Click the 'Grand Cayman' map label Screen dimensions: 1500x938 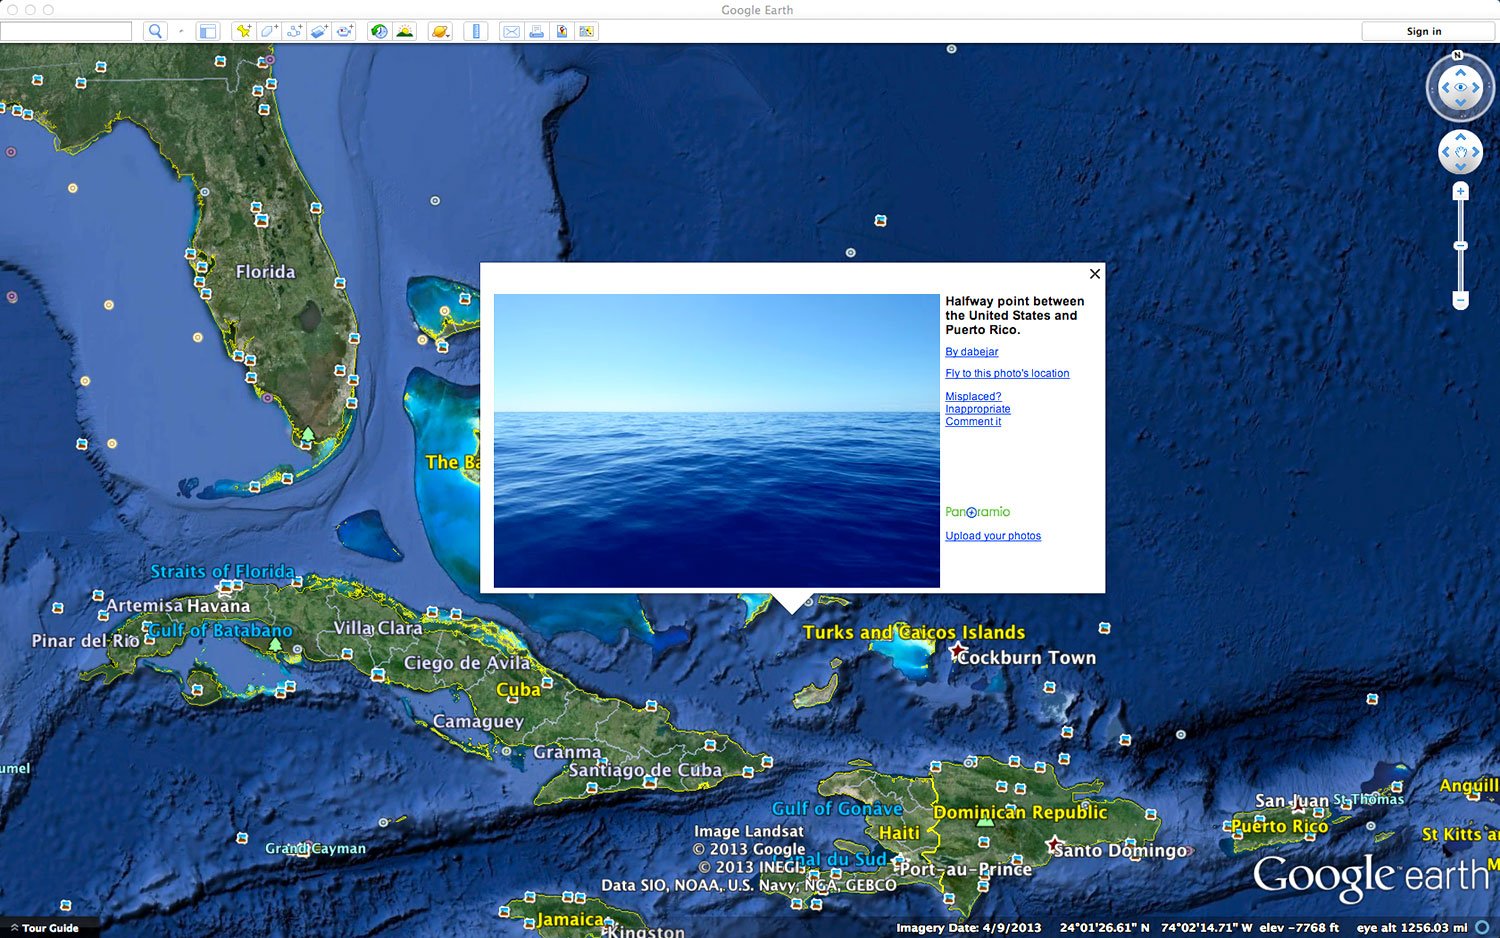tap(315, 848)
